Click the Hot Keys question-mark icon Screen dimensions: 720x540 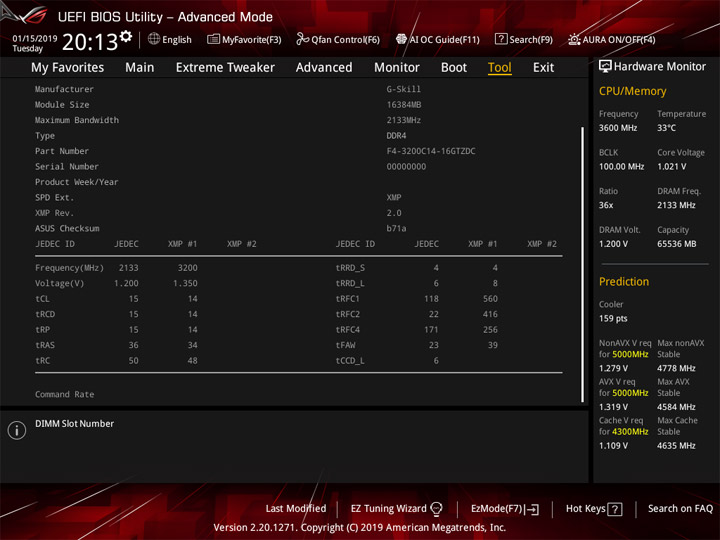click(614, 509)
